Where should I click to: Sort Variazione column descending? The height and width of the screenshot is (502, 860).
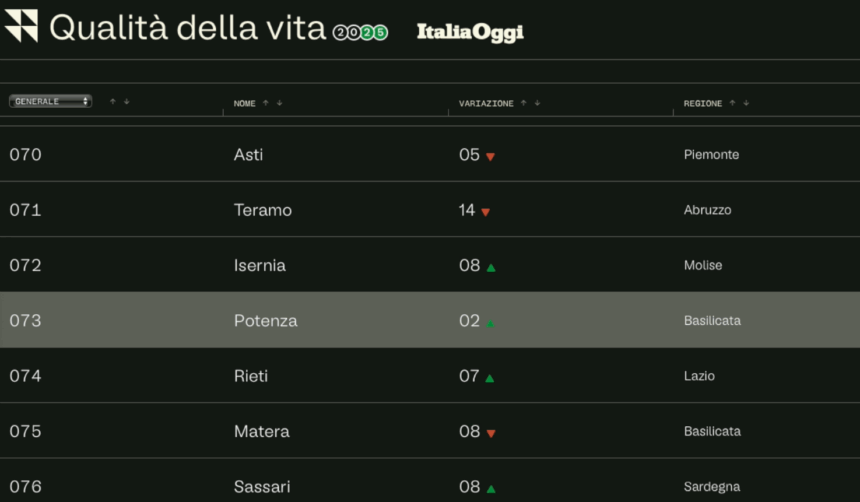[x=538, y=103]
